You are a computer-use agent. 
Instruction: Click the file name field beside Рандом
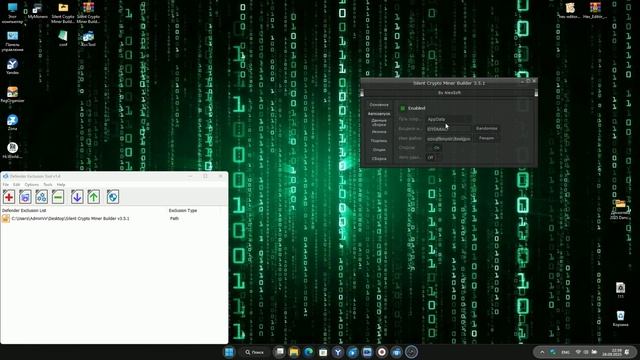tap(449, 139)
